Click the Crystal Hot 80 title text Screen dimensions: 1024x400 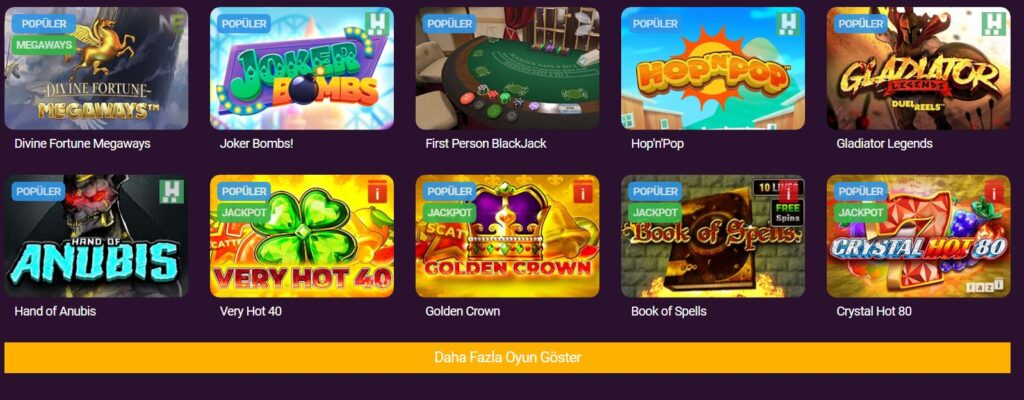tap(874, 311)
